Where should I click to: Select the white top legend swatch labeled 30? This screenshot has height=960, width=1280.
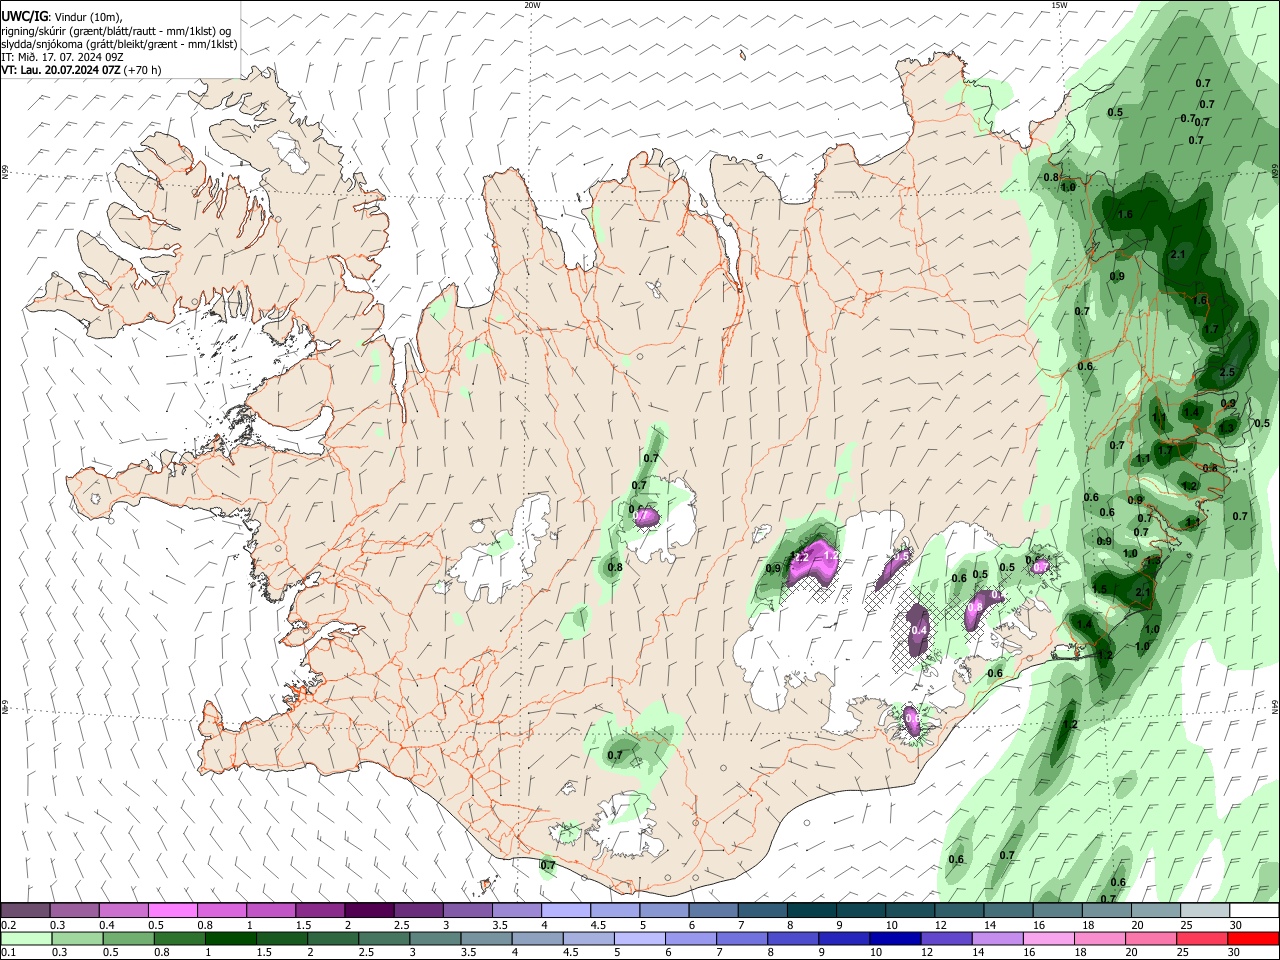1254,911
